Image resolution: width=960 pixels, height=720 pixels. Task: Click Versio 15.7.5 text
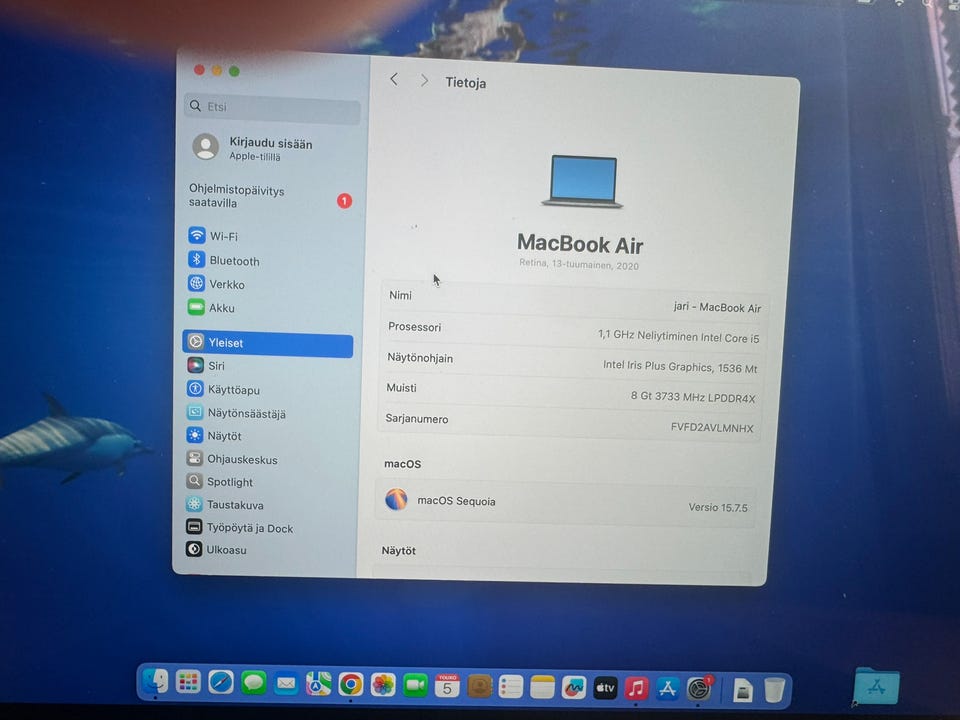[x=718, y=507]
